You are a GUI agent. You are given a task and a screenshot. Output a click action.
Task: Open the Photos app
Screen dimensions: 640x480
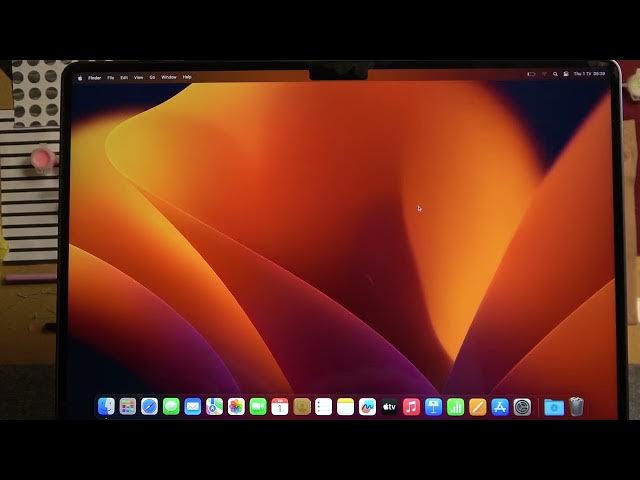click(236, 407)
